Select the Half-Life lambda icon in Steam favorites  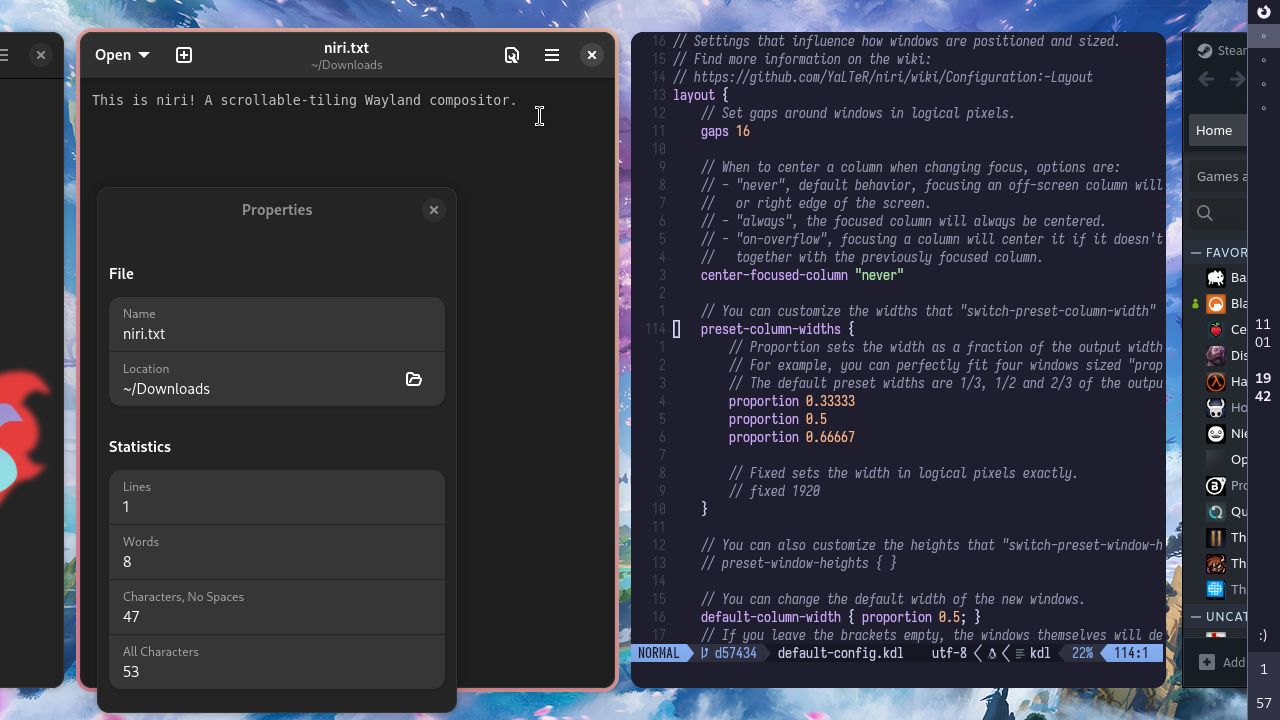pyautogui.click(x=1215, y=381)
